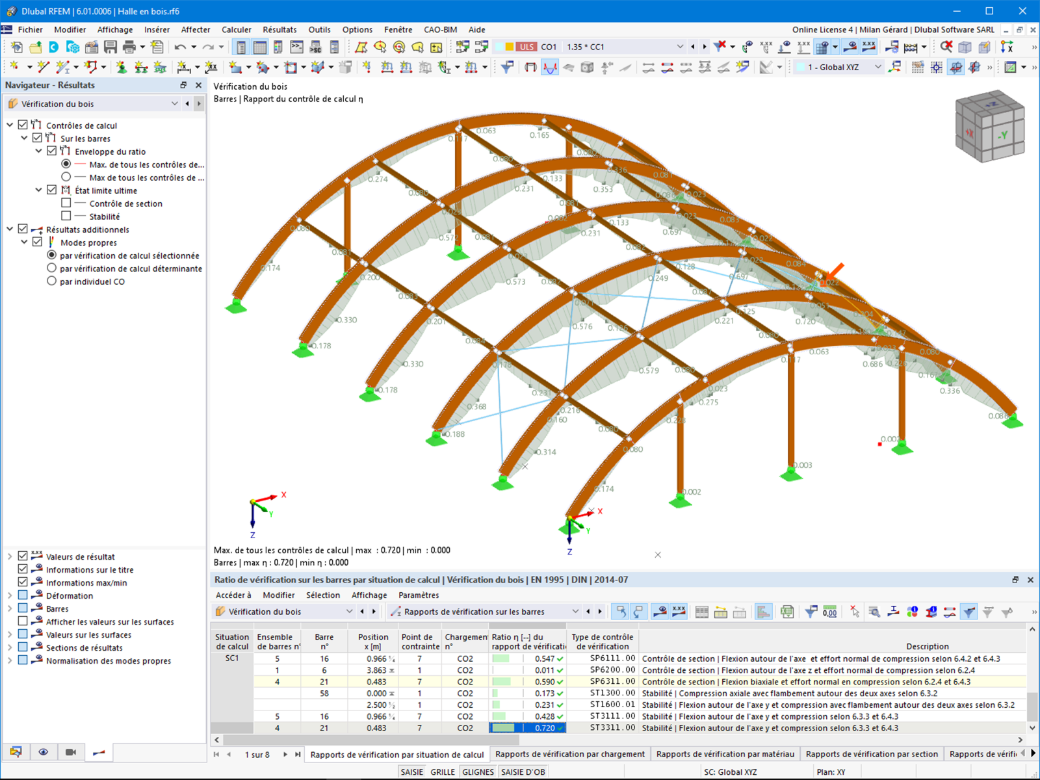1040x780 pixels.
Task: Switch to Rapports de vérification par matériau tab
Action: pos(724,754)
